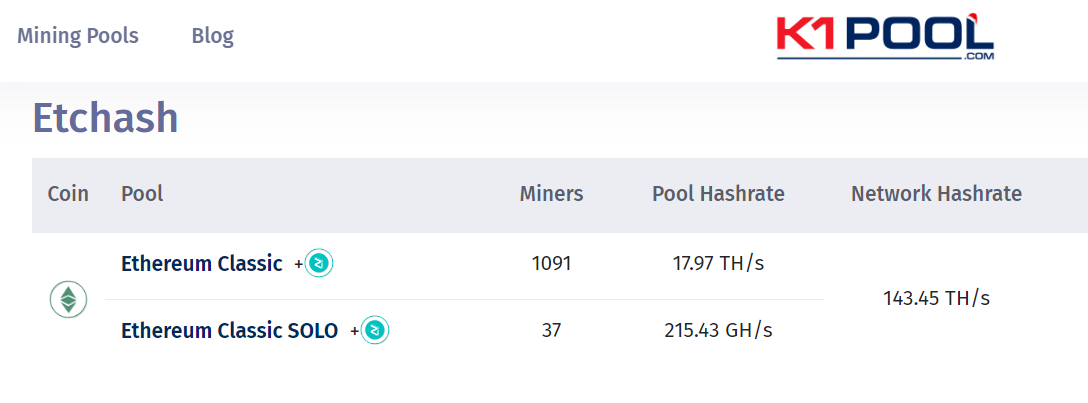Click Zilliqa icon beside Ethereum Classic
This screenshot has height=403, width=1088.
click(319, 263)
